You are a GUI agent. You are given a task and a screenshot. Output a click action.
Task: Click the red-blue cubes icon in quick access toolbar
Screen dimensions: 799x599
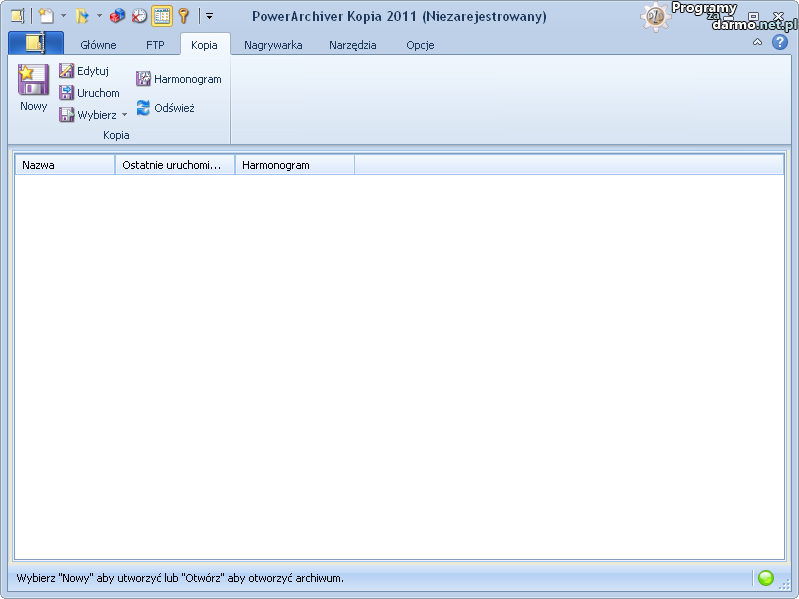coord(118,16)
